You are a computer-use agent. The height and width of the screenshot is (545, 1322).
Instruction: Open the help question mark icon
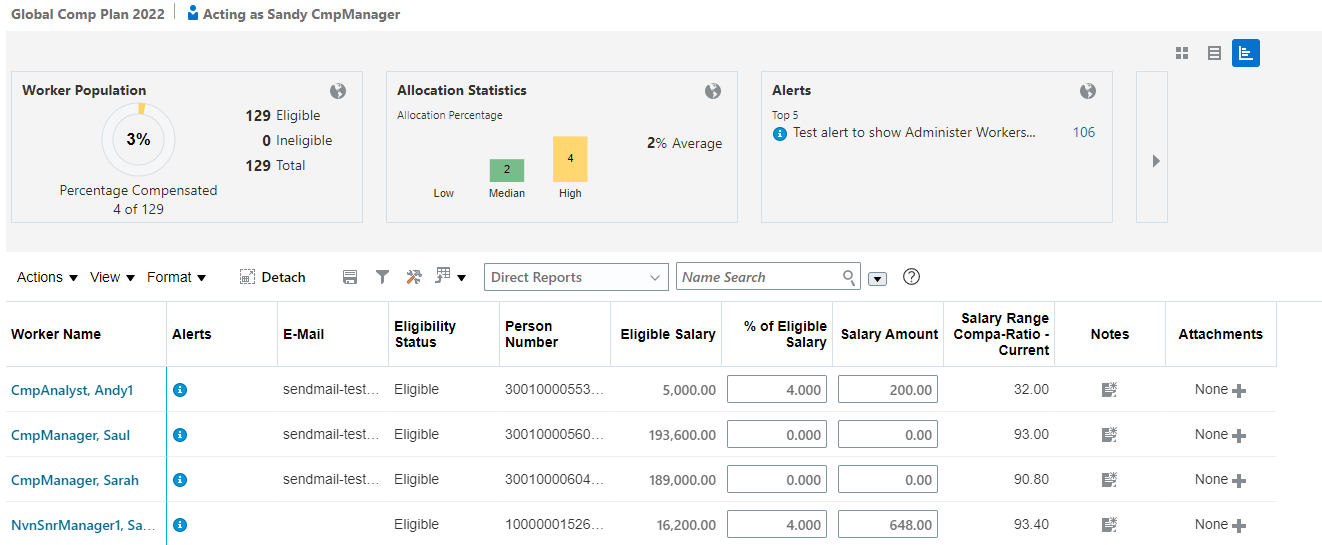pyautogui.click(x=911, y=277)
